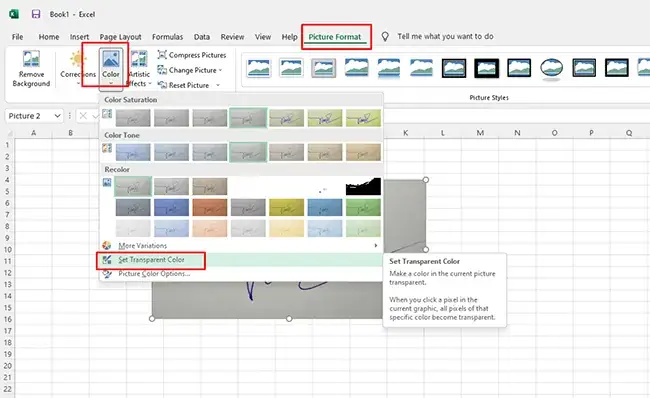Open Picture Color Options
Screen dimensions: 650x398
pos(241,274)
